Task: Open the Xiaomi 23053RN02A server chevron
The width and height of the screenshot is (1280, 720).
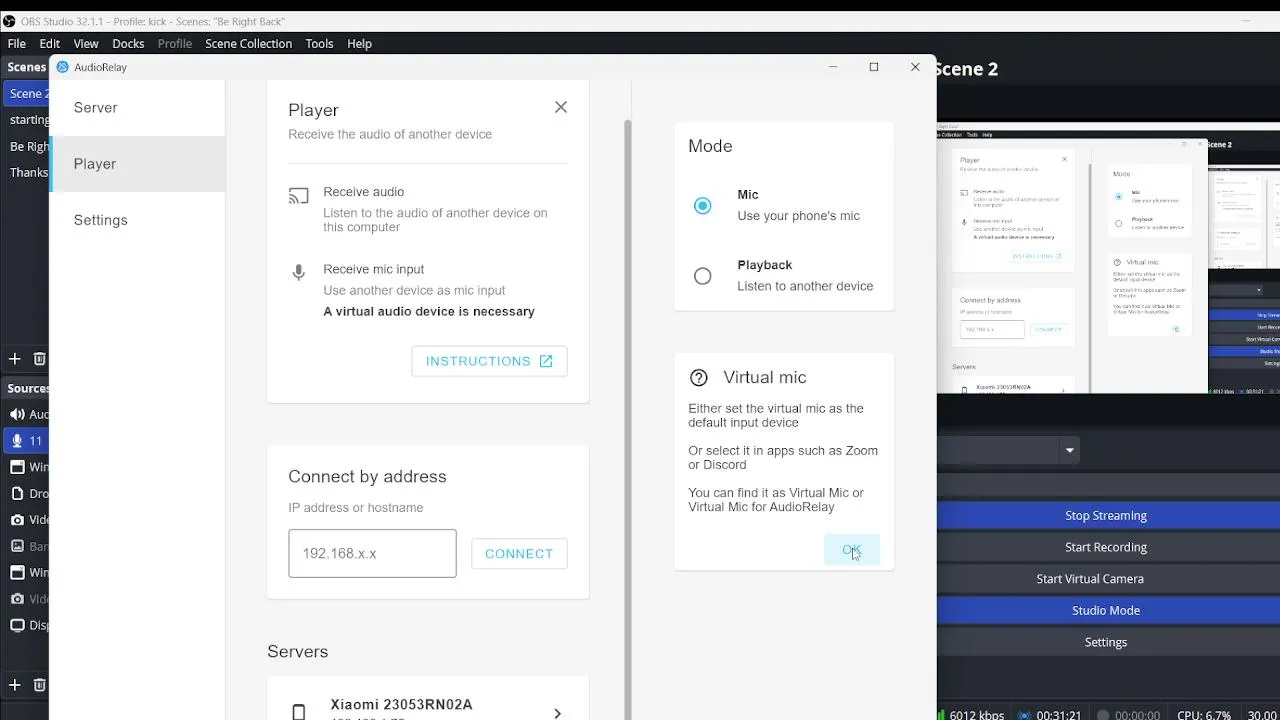Action: point(557,713)
